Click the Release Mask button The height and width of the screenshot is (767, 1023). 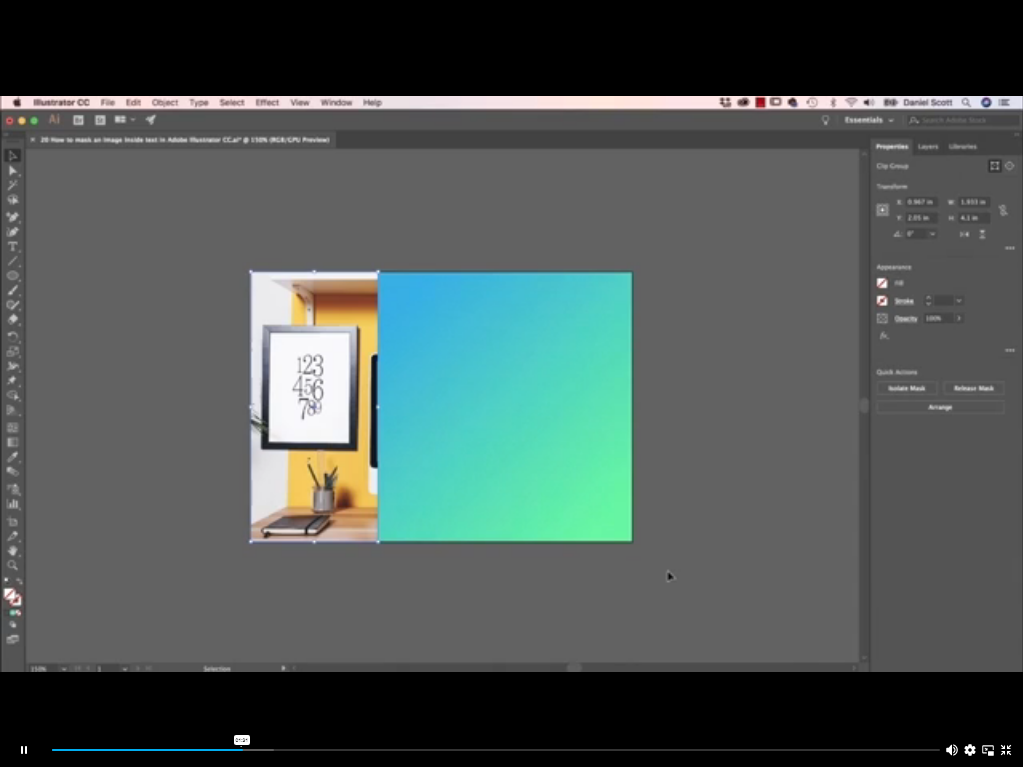(972, 388)
